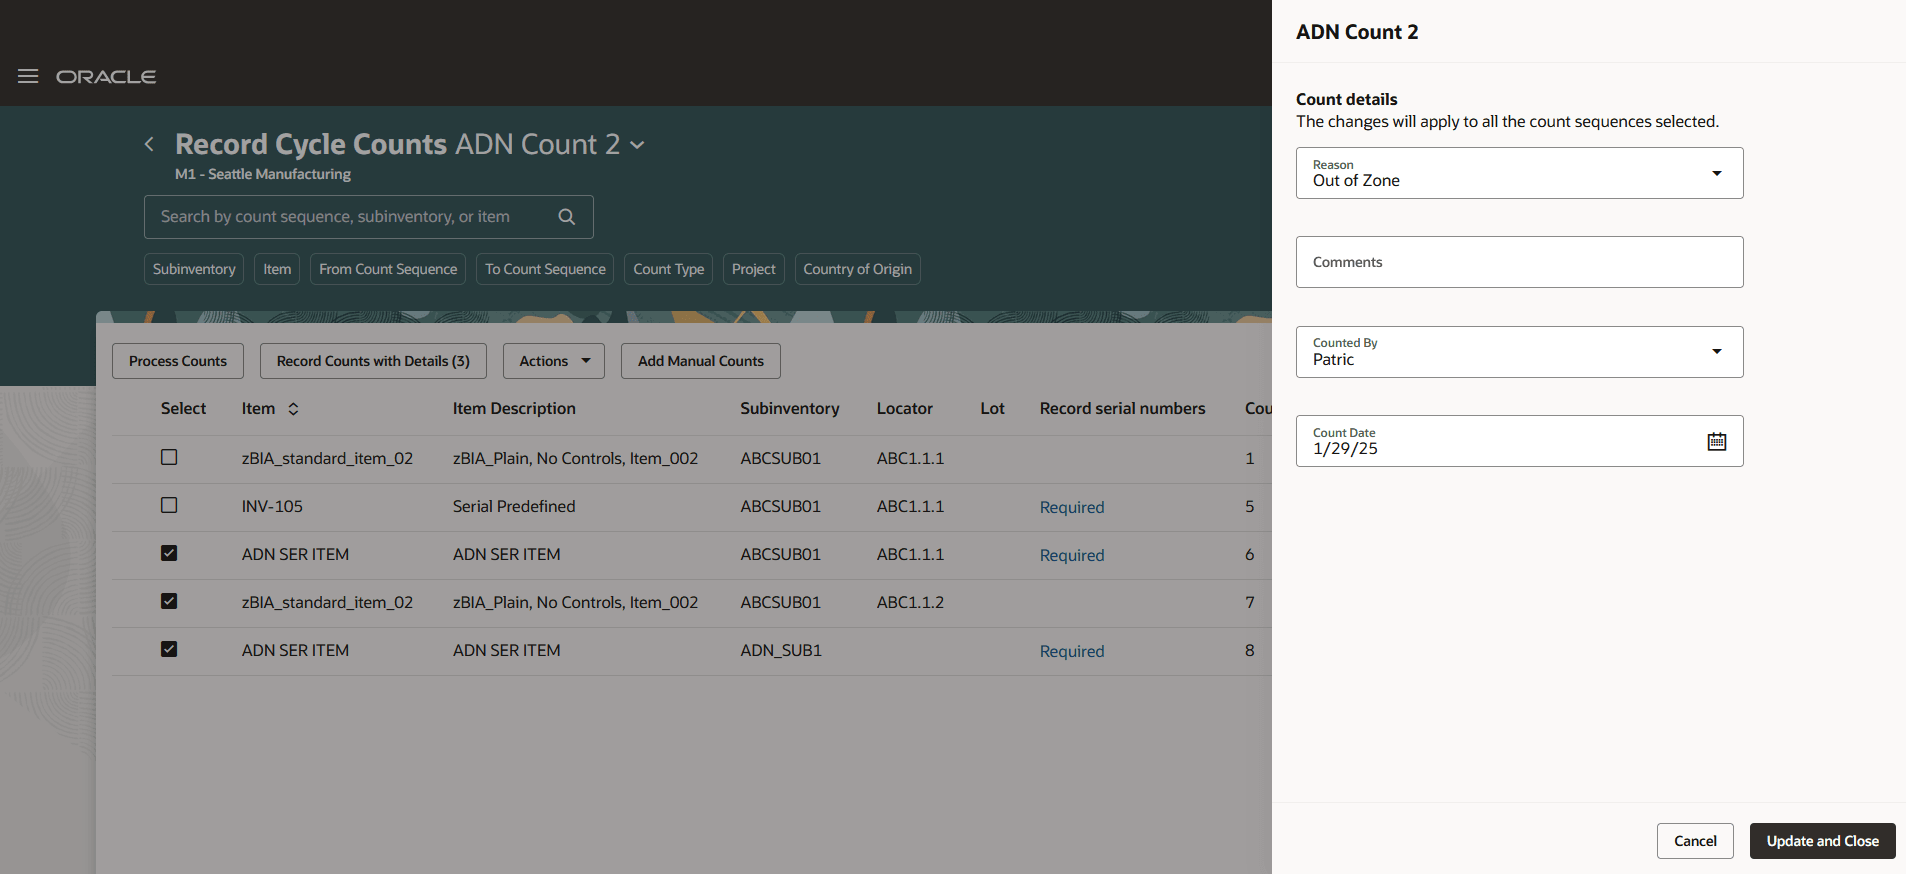Click the Oracle logo
This screenshot has width=1906, height=874.
point(106,77)
